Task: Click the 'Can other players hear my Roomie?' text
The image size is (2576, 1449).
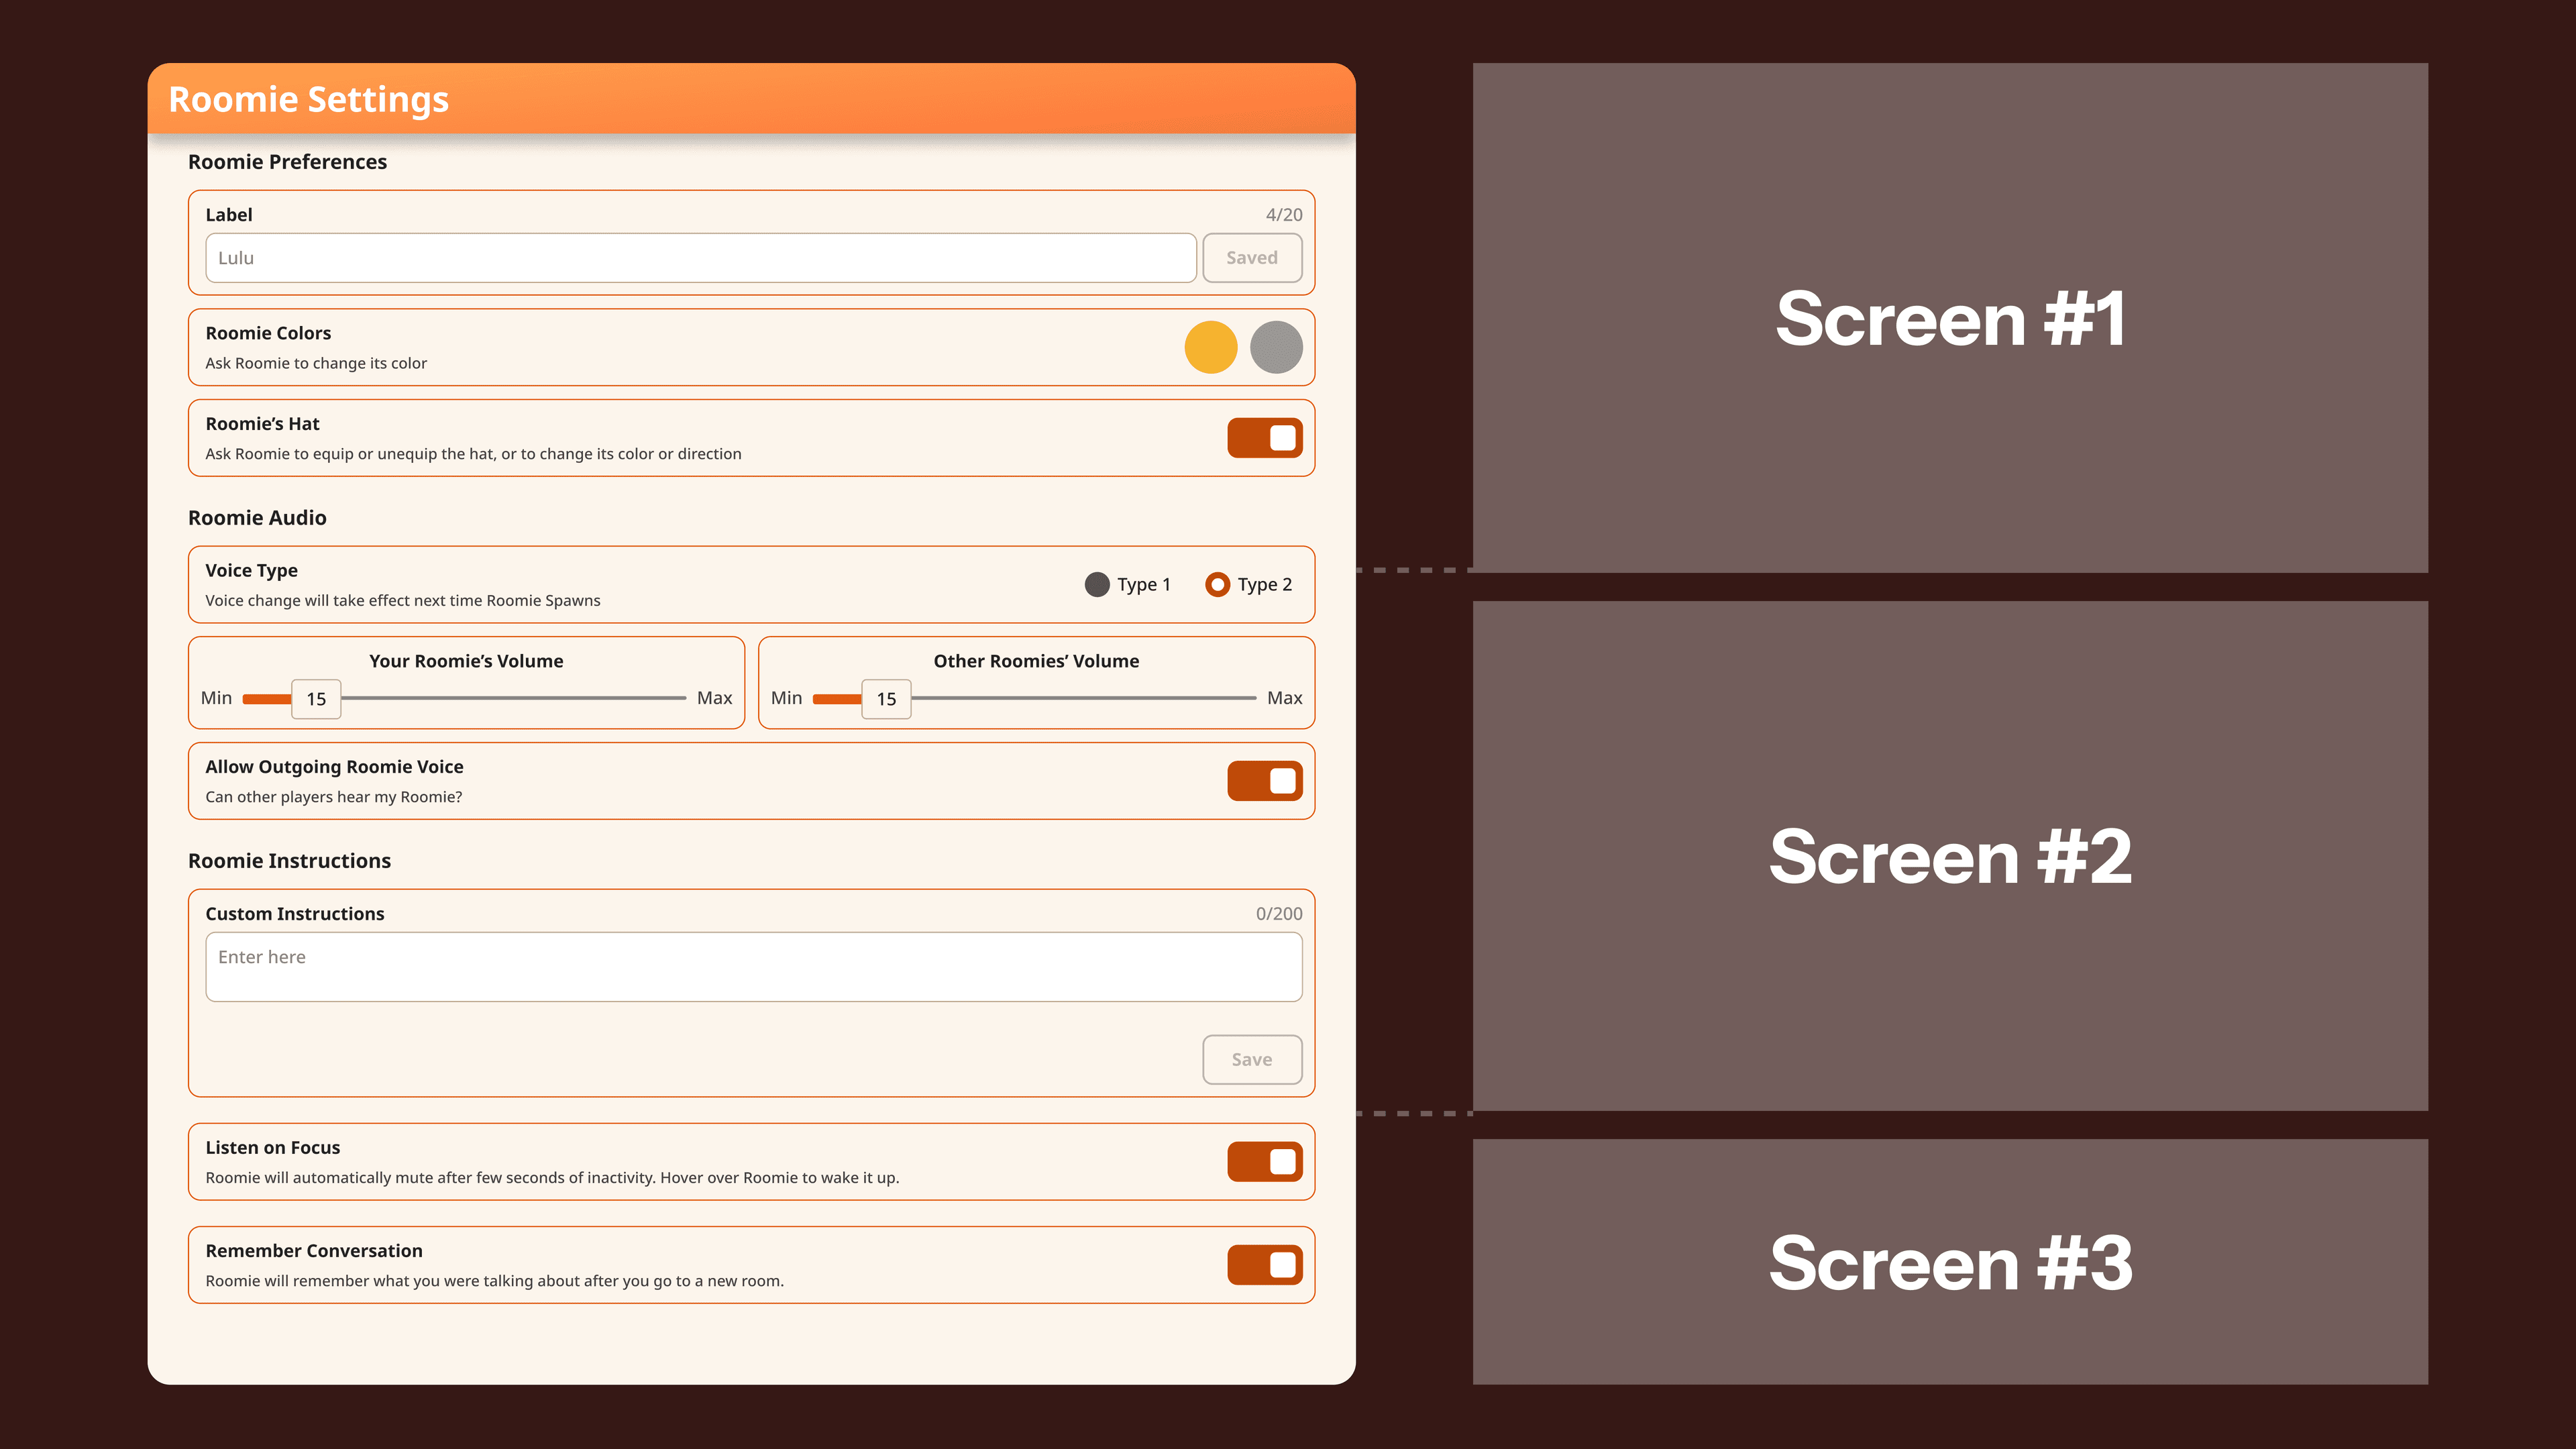Action: tap(334, 797)
